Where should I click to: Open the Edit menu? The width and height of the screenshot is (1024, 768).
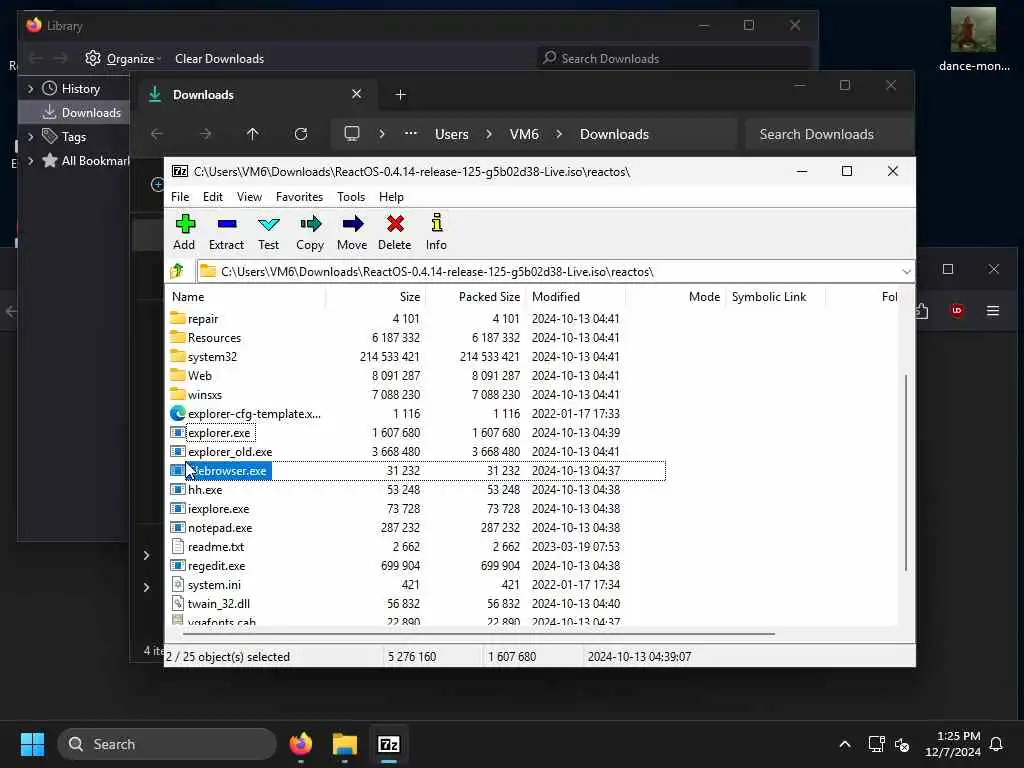pyautogui.click(x=212, y=197)
